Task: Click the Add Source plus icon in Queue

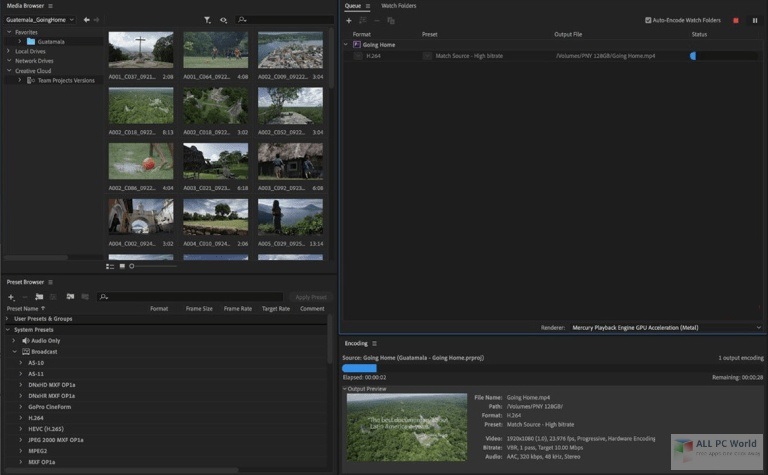Action: coord(349,20)
